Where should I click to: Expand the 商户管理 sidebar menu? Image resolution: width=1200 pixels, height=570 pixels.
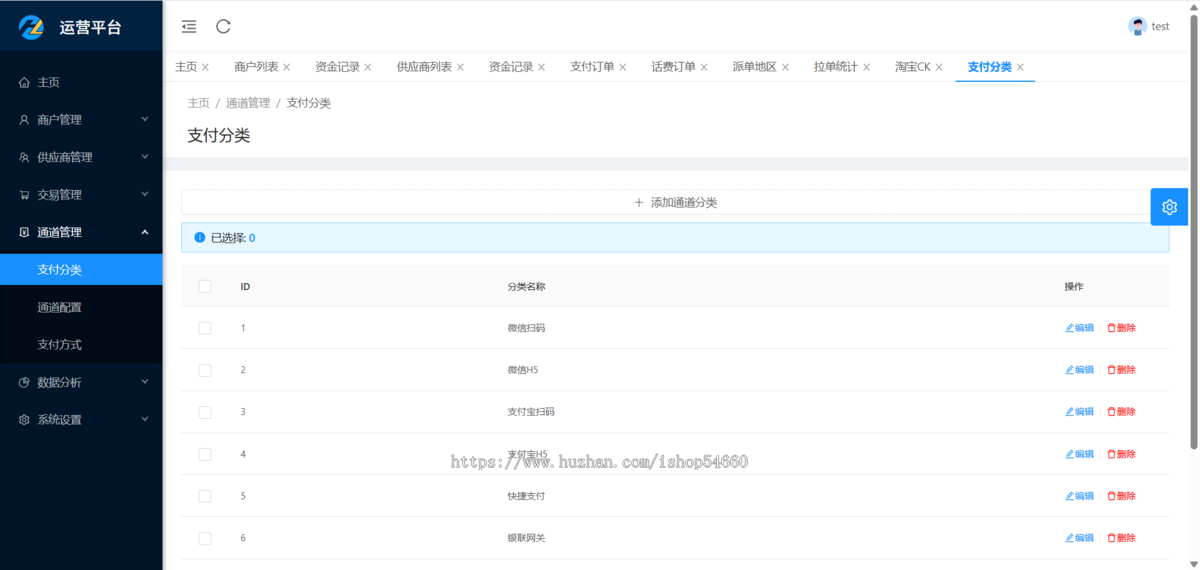point(81,120)
